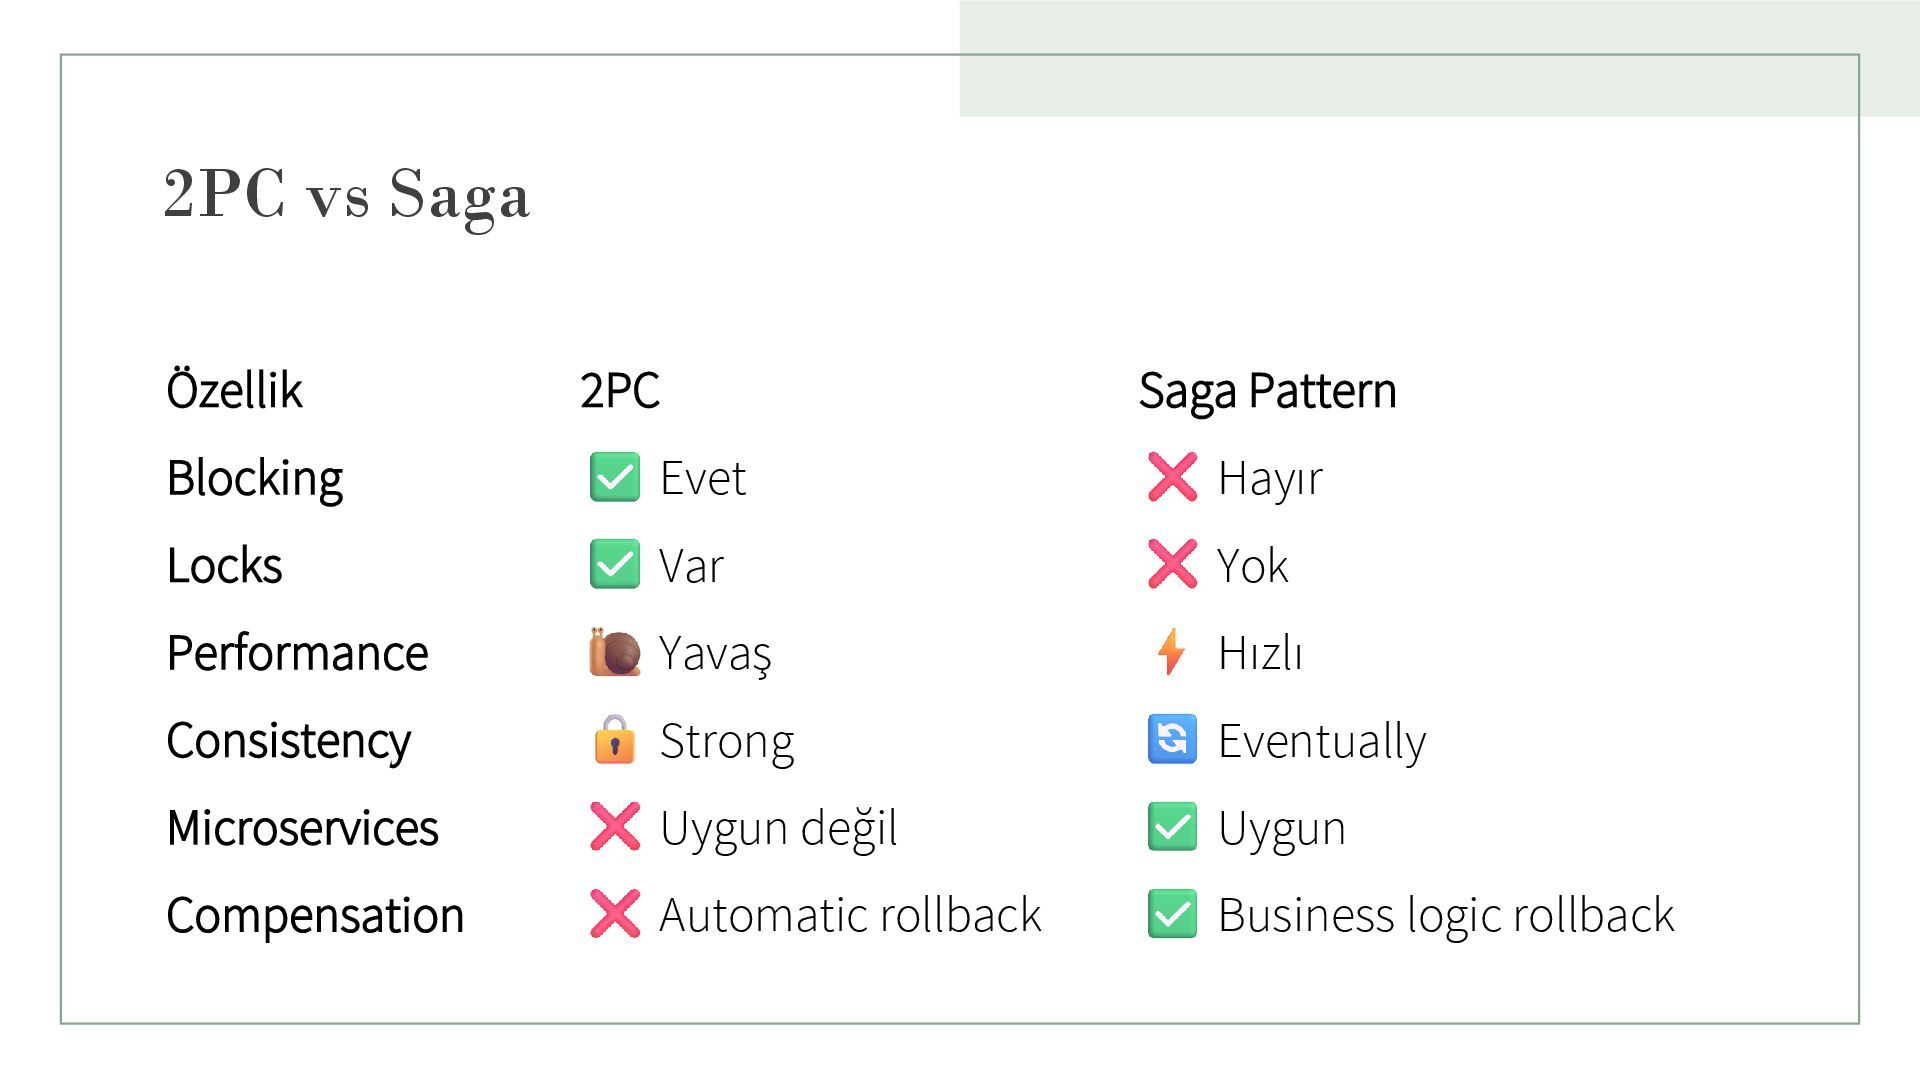Viewport: 1920px width, 1080px height.
Task: Click the lightning bolt icon beside Hızlı
Action: [1171, 653]
